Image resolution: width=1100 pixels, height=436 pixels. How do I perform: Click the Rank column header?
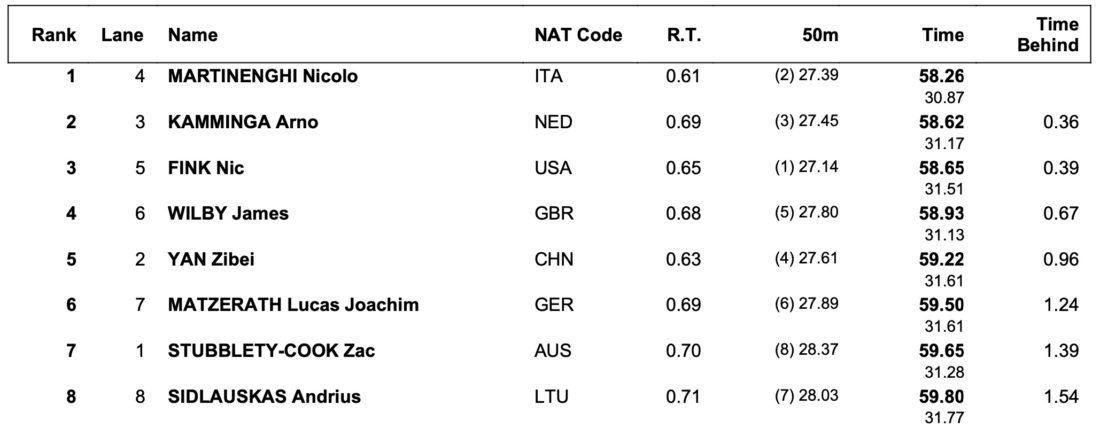[53, 35]
